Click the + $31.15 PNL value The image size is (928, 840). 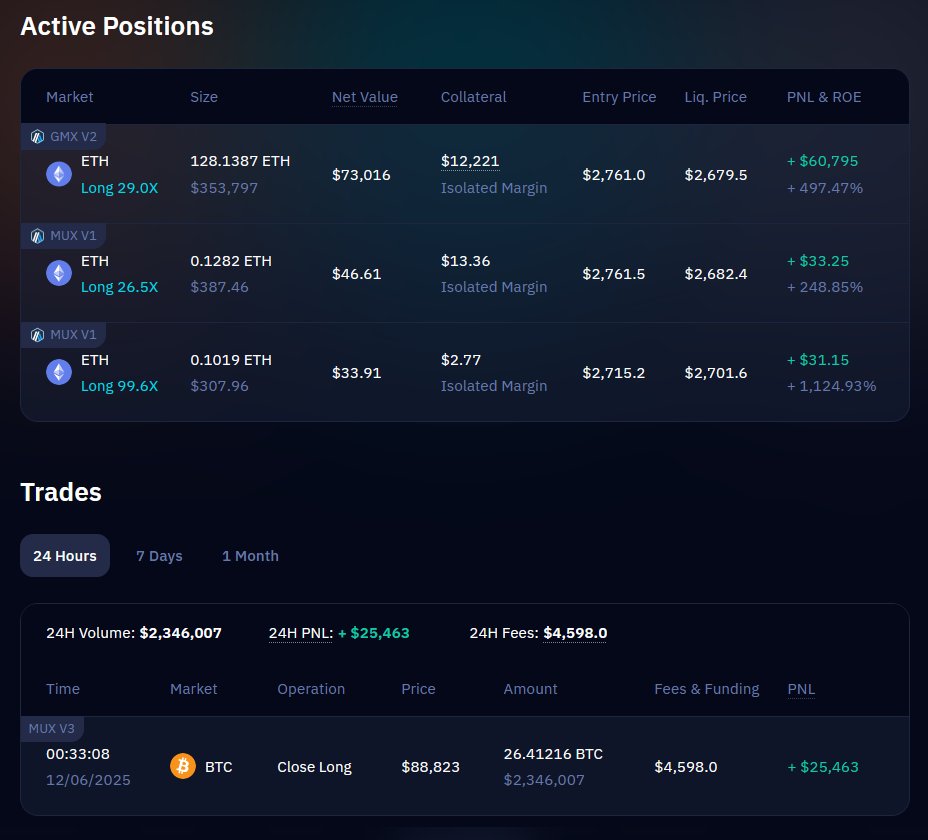[818, 360]
